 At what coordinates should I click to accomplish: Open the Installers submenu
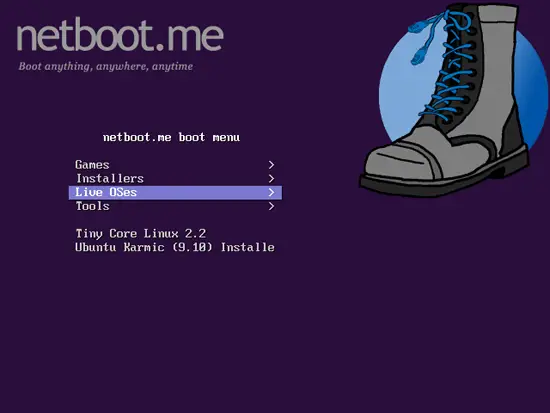pyautogui.click(x=175, y=179)
